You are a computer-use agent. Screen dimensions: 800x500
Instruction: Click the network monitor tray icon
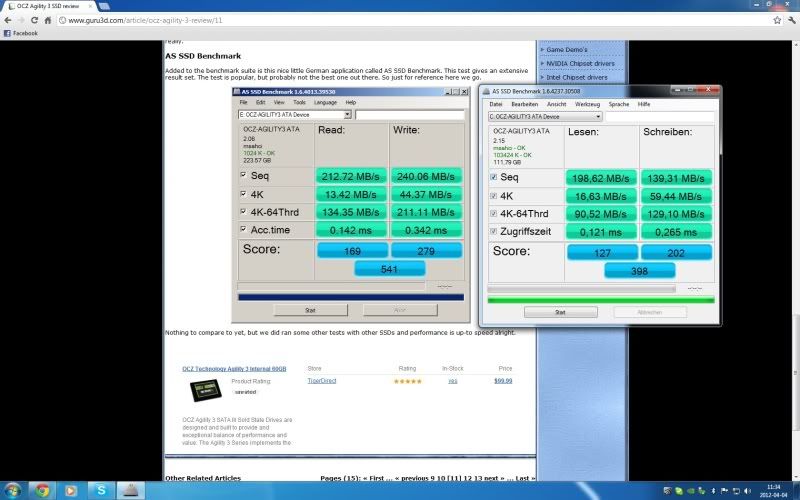(736, 491)
